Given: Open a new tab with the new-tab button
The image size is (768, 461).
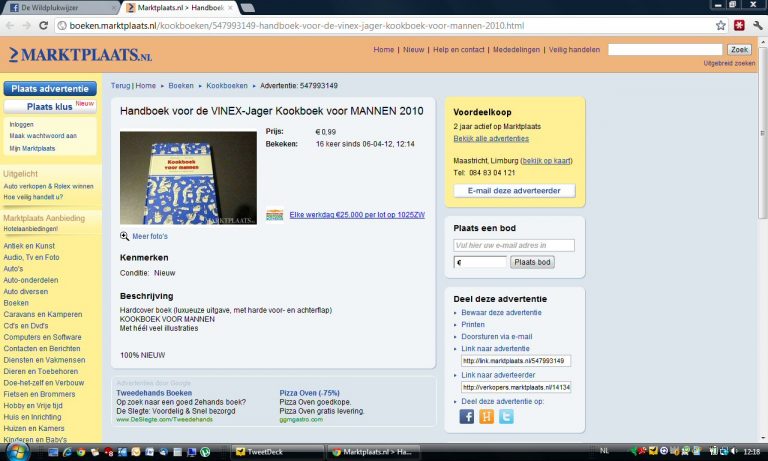Looking at the screenshot, I should [x=248, y=8].
